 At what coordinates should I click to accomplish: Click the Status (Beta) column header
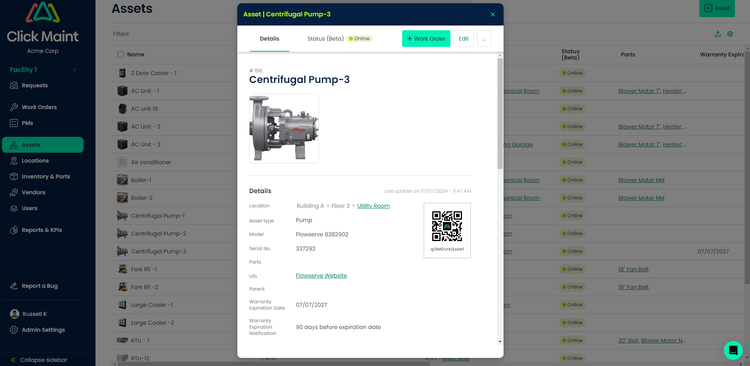coord(571,55)
